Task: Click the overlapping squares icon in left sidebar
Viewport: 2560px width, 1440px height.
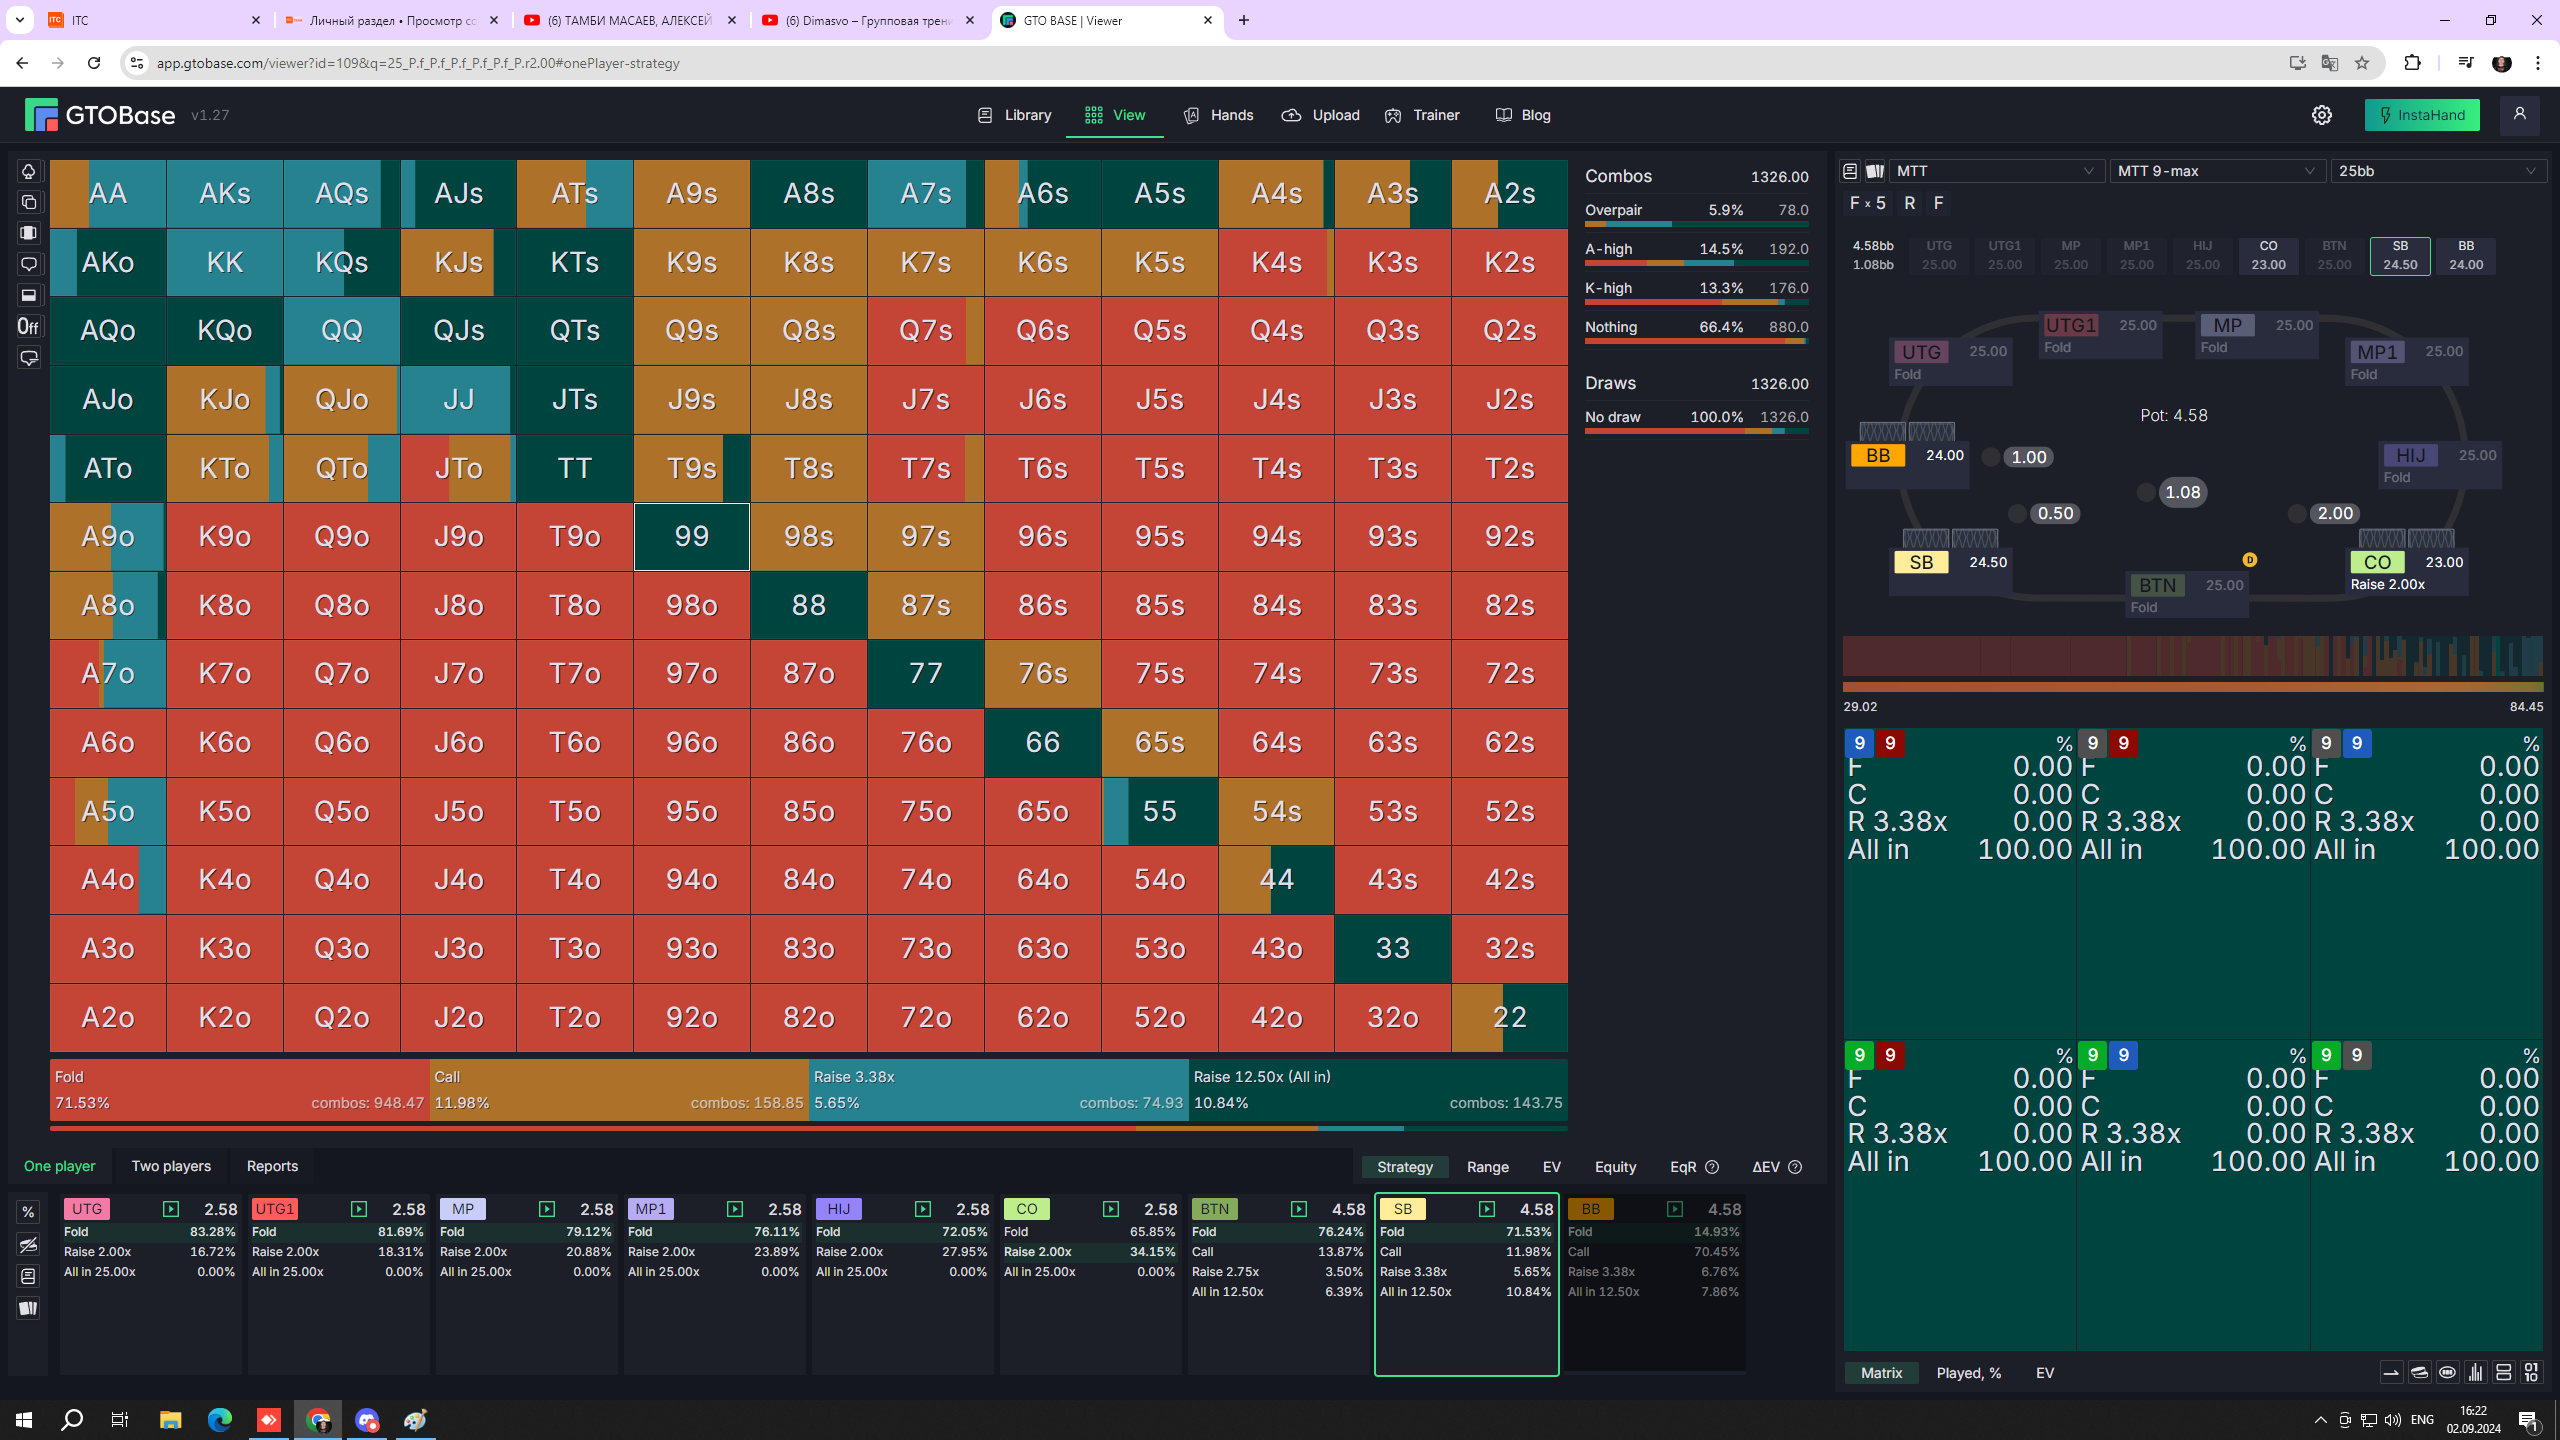Action: click(x=28, y=202)
